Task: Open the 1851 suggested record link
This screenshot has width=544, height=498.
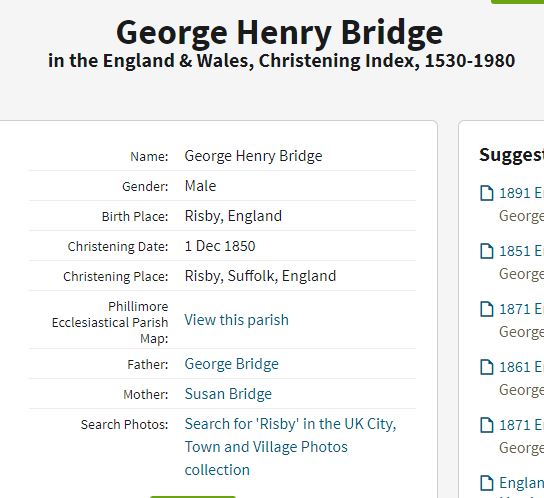Action: (x=521, y=251)
